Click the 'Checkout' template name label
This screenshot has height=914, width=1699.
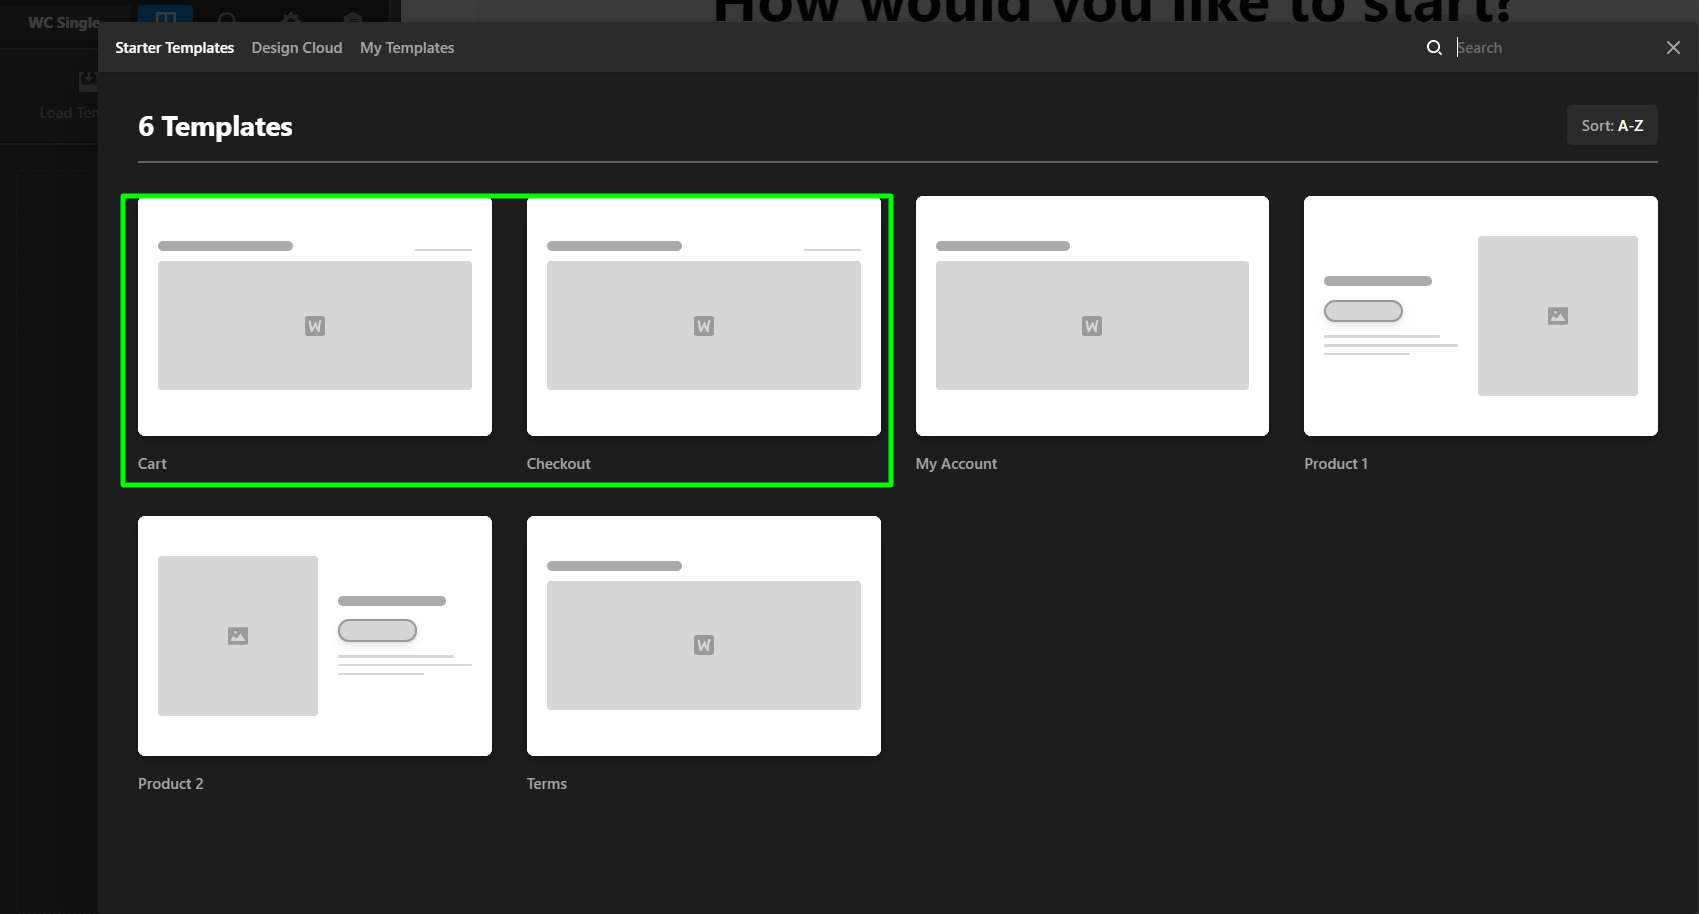558,464
